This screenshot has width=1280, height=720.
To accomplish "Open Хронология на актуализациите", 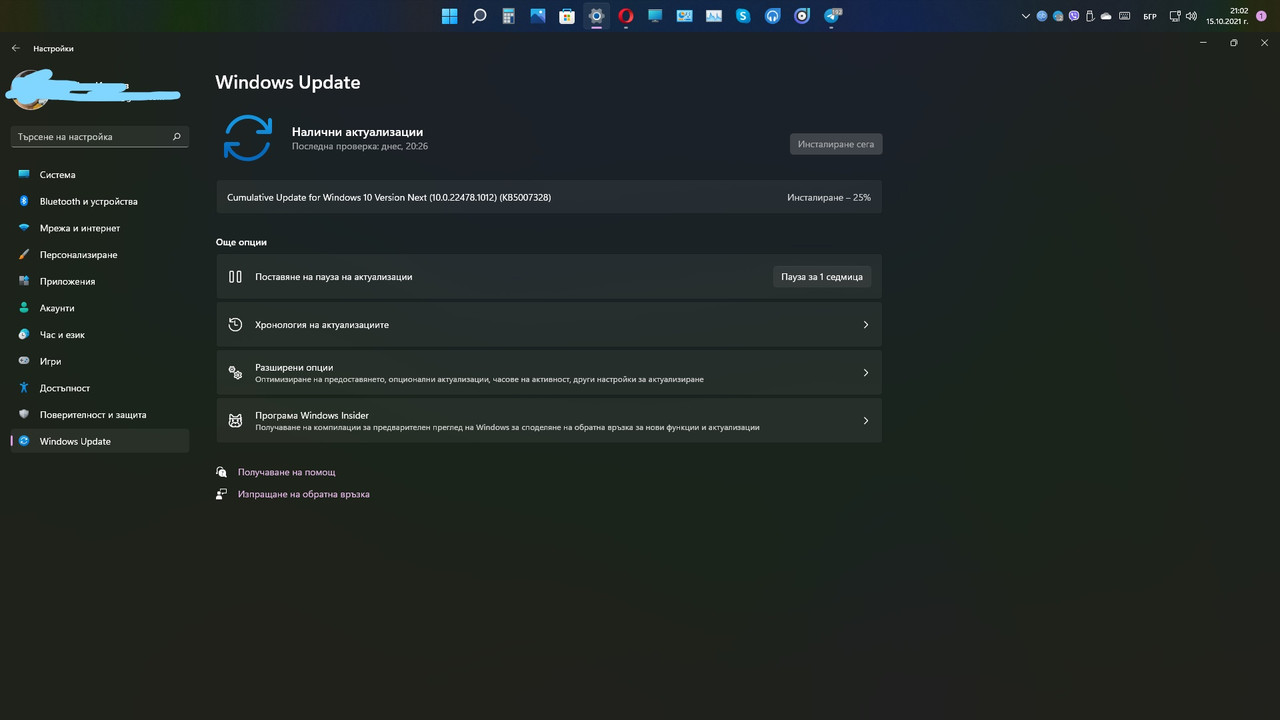I will click(x=549, y=325).
